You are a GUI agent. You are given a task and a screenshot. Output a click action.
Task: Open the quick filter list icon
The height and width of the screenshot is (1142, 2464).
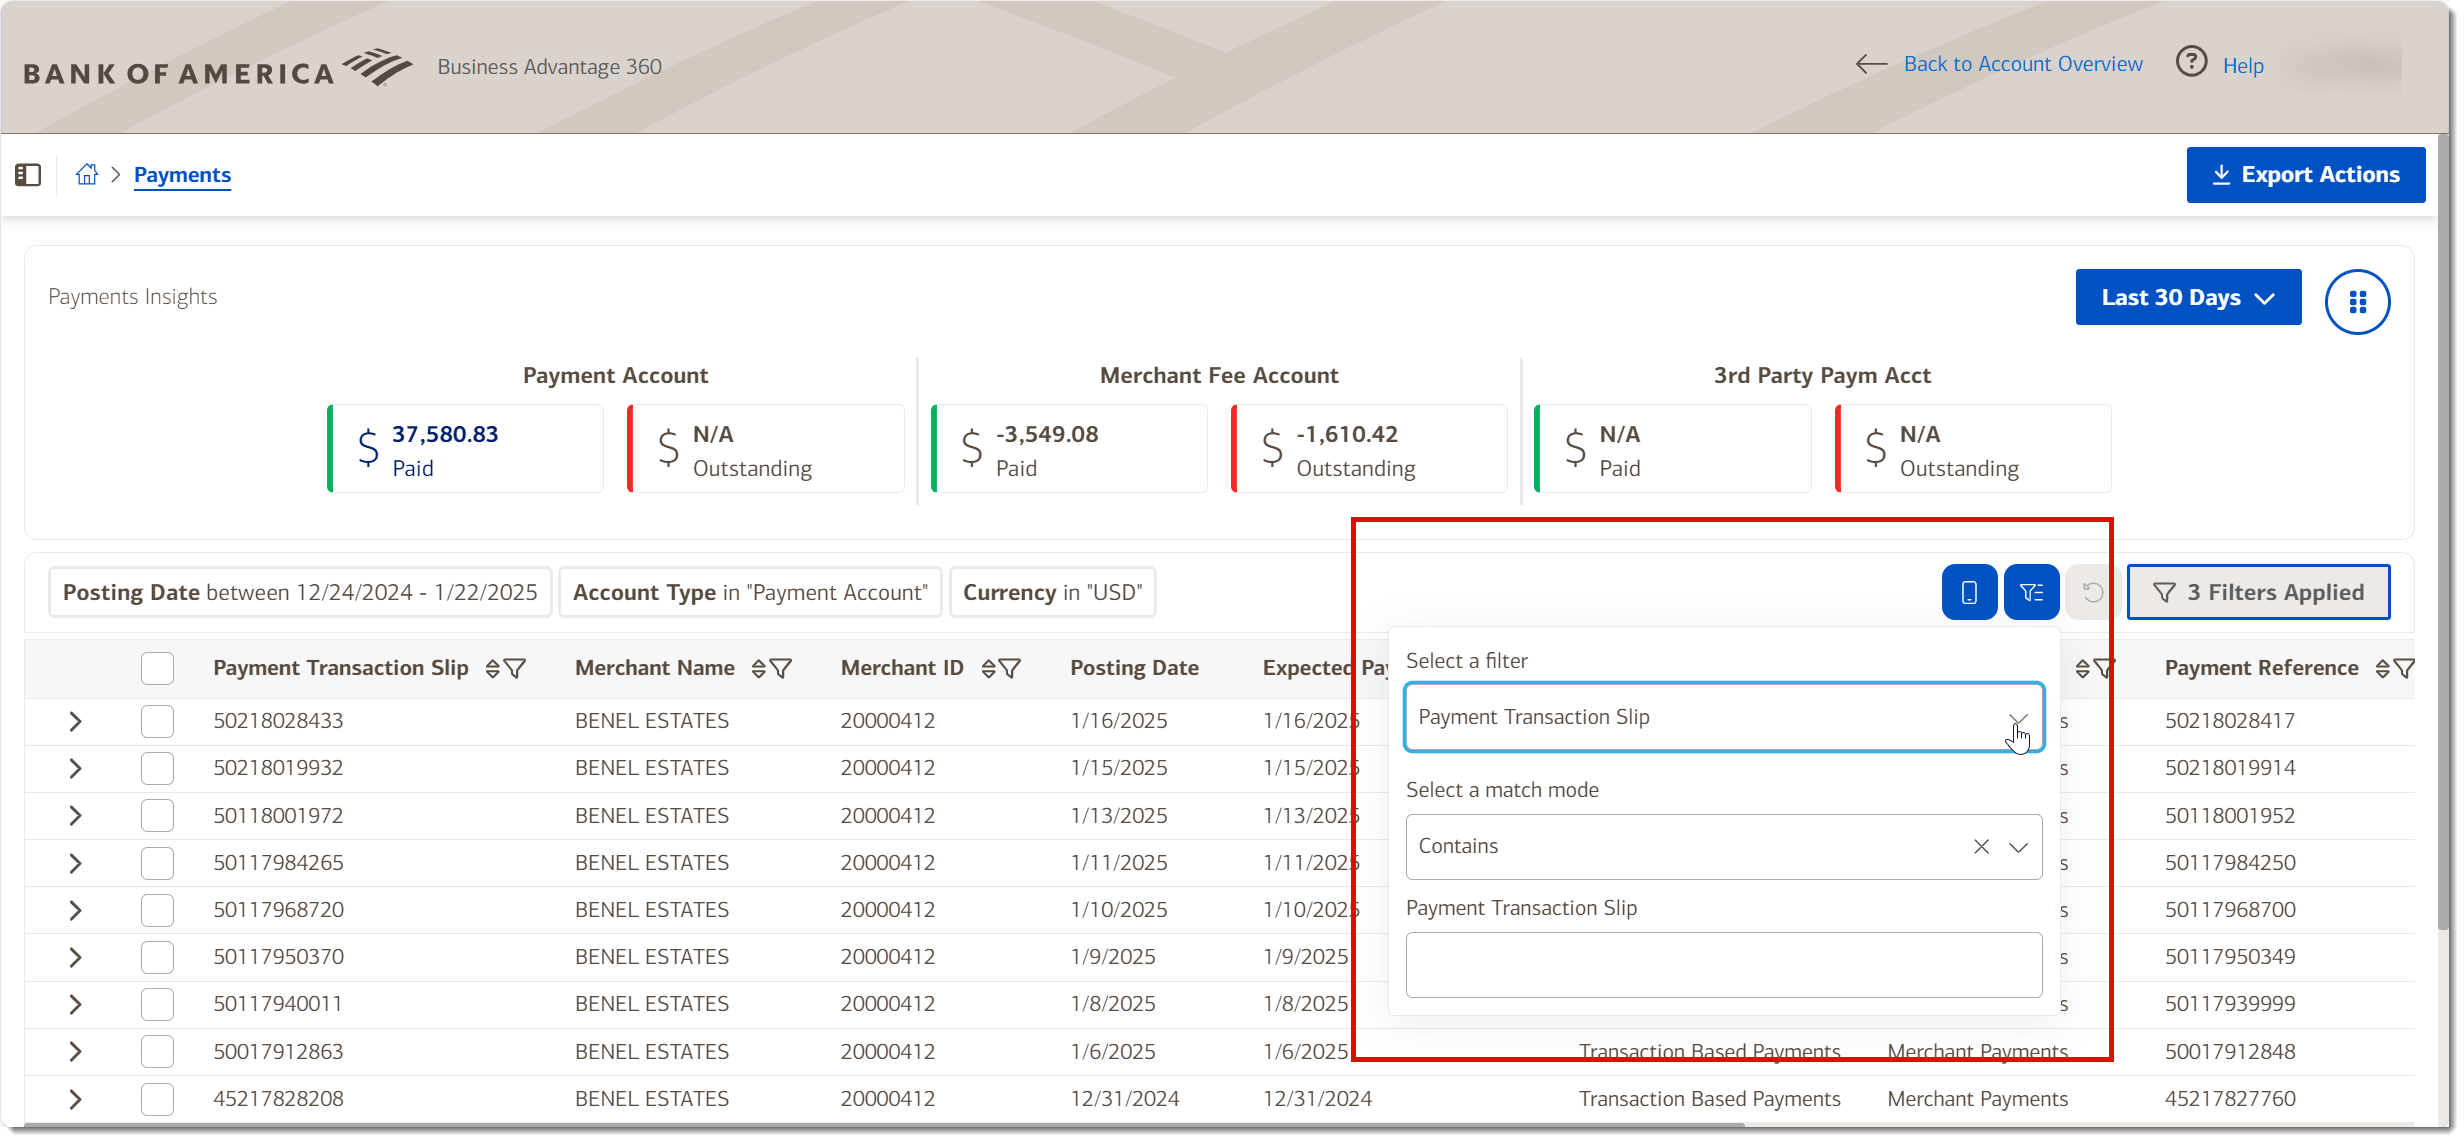[x=2031, y=592]
